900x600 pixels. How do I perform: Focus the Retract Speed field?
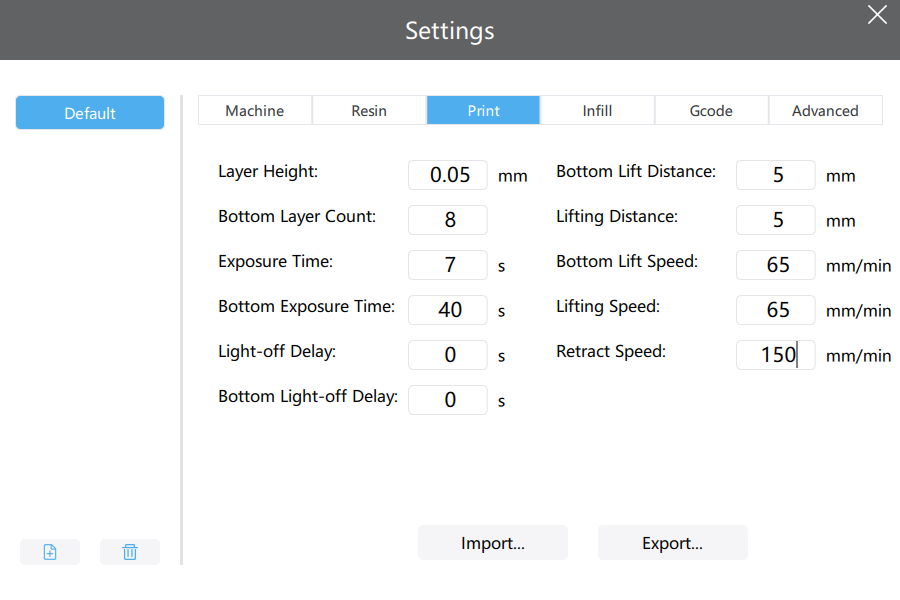click(775, 355)
